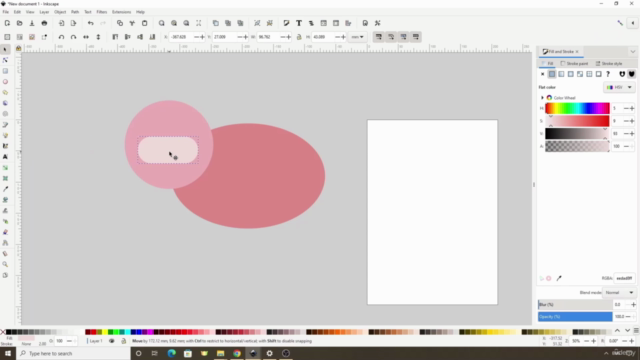
Task: Switch to the Stroke style tab
Action: click(x=609, y=64)
